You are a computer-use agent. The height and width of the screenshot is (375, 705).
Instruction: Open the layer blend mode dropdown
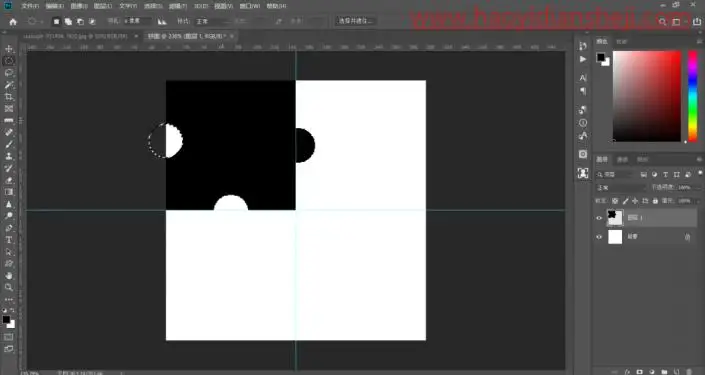coord(621,188)
